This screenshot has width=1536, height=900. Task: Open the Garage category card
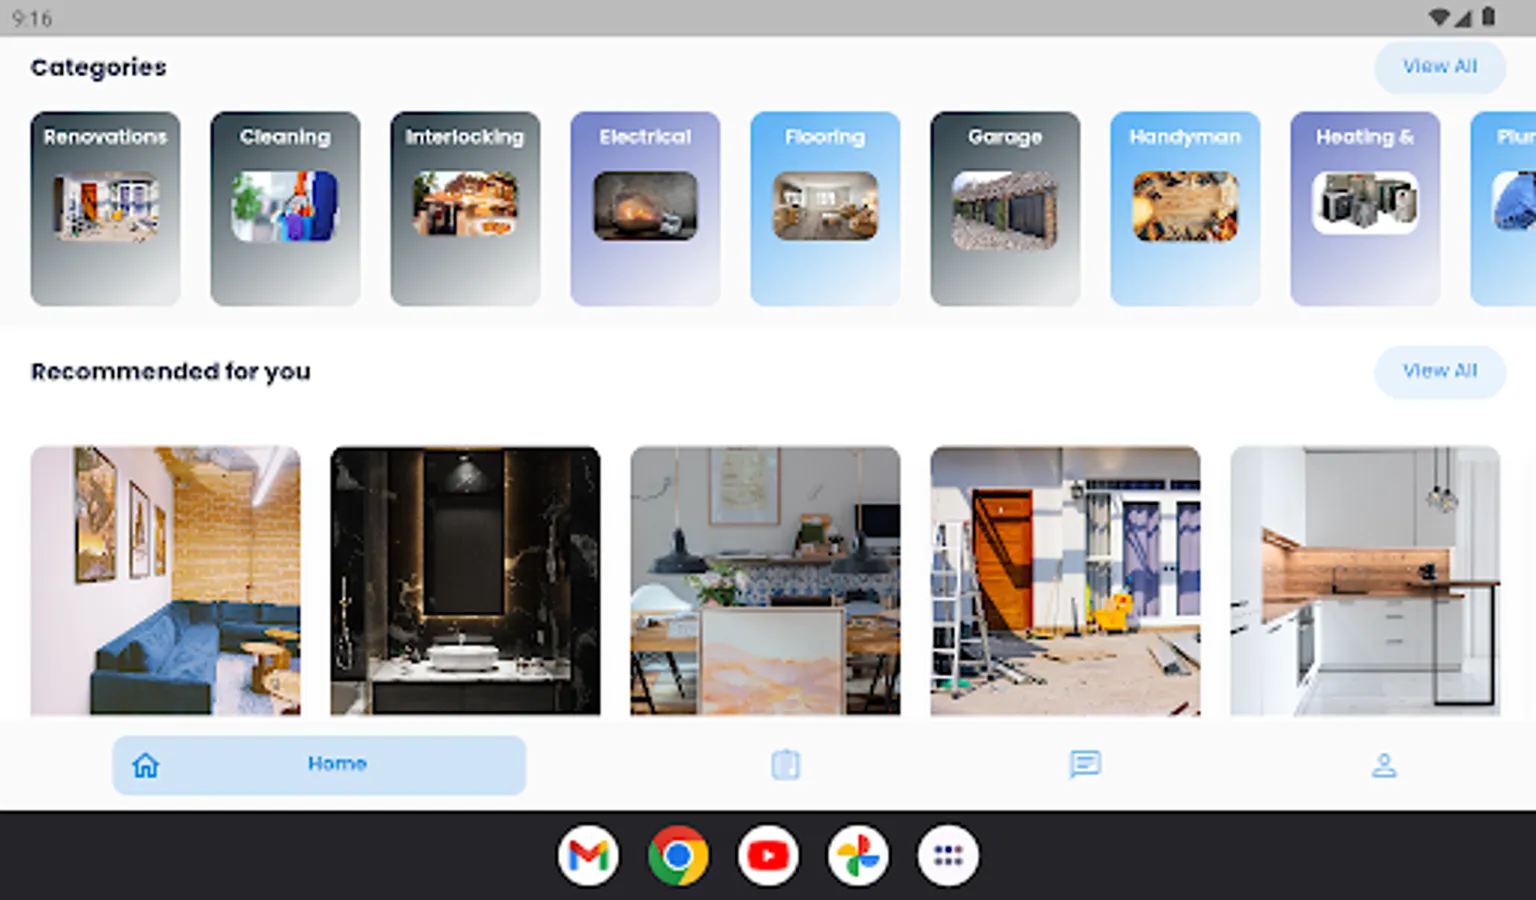[x=1005, y=208]
